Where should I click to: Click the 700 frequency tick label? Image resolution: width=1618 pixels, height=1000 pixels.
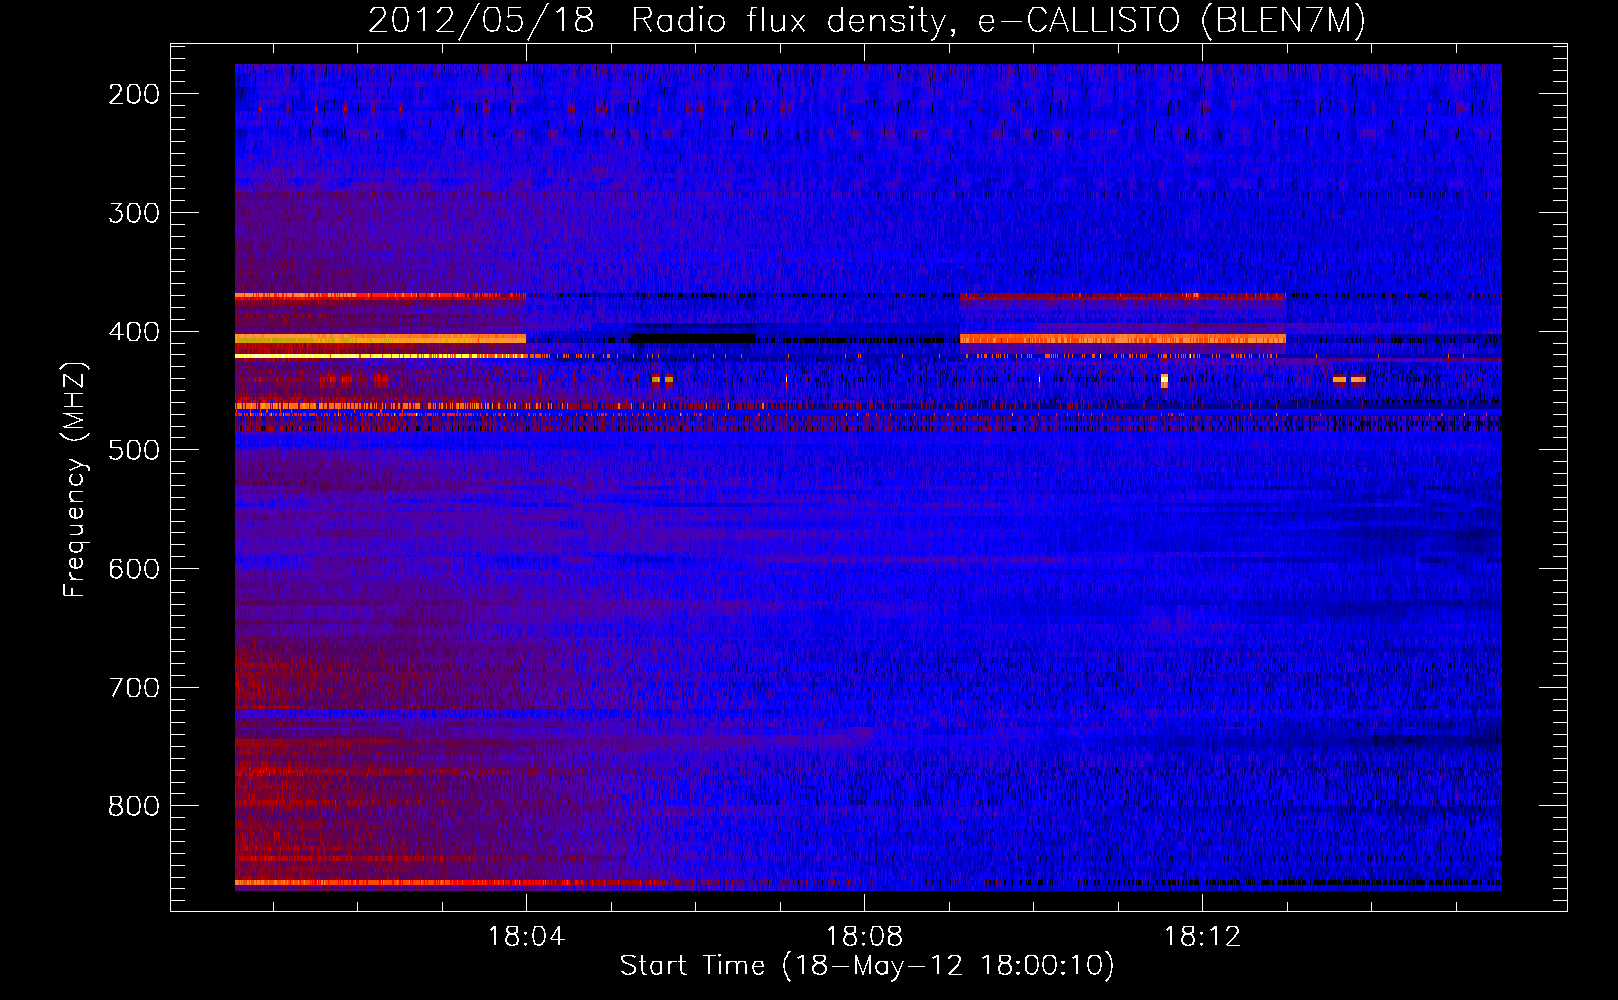pos(134,688)
